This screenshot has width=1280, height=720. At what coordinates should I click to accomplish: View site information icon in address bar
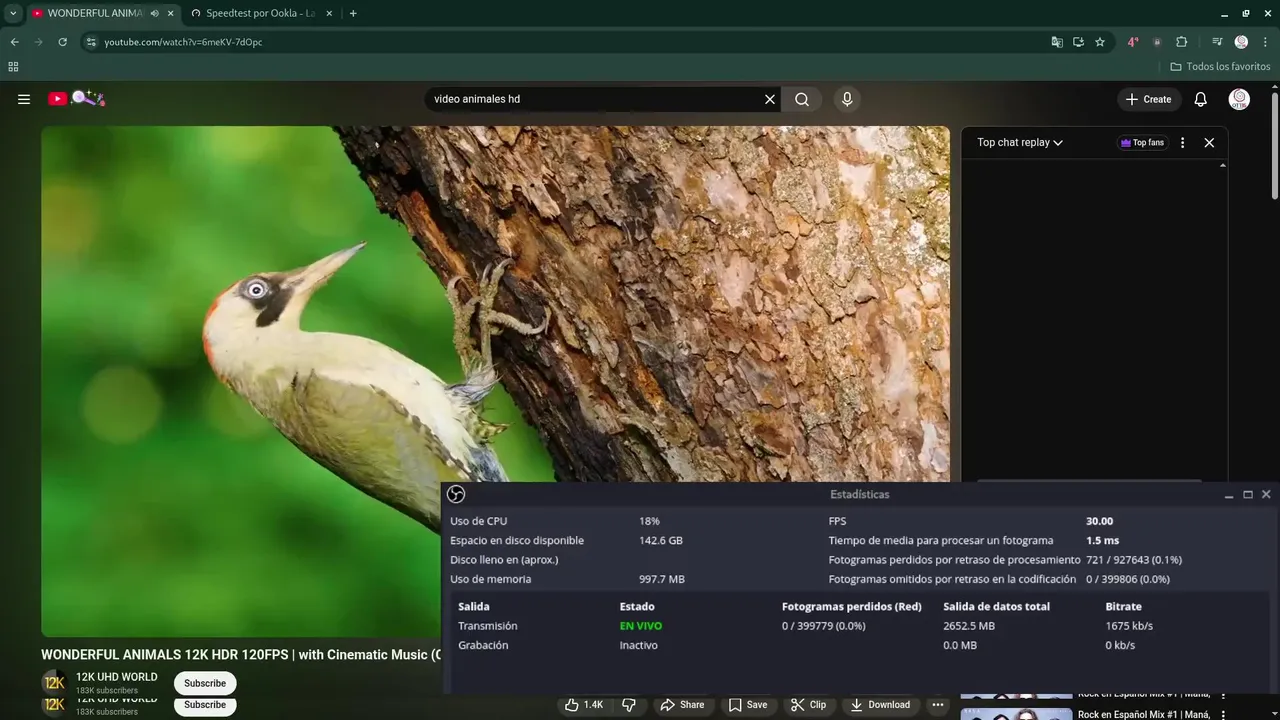click(91, 42)
